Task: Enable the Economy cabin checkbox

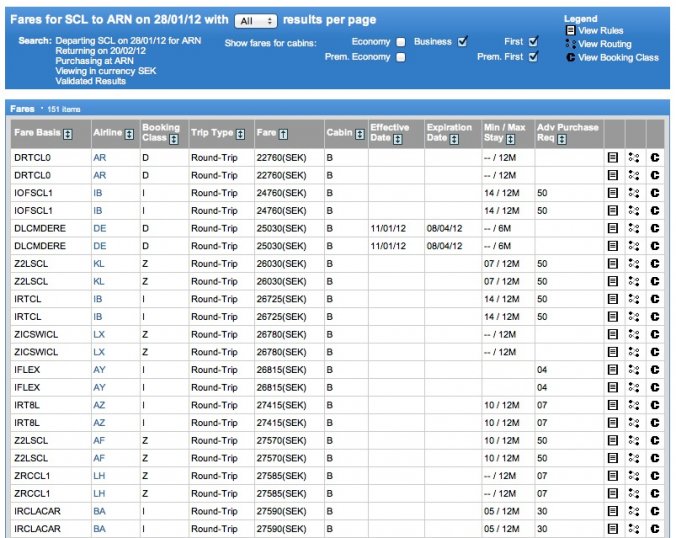Action: coord(401,42)
